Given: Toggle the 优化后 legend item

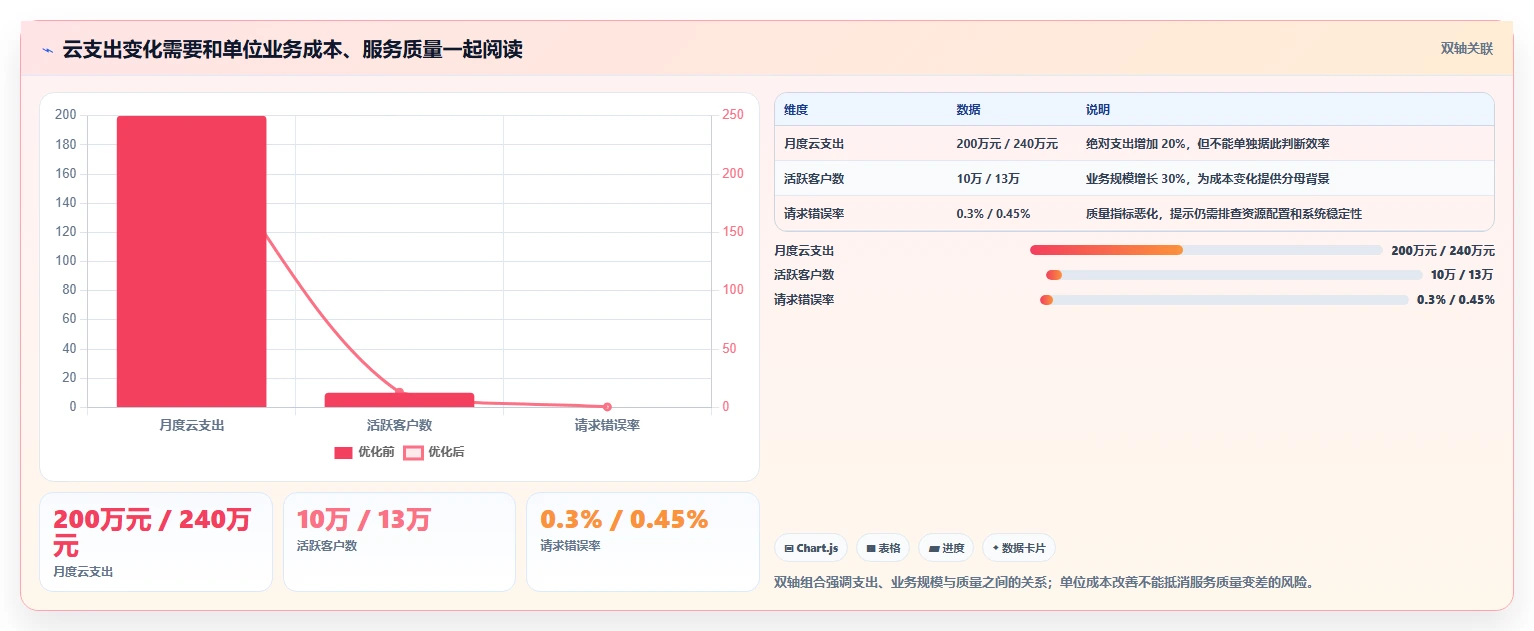Looking at the screenshot, I should (433, 452).
